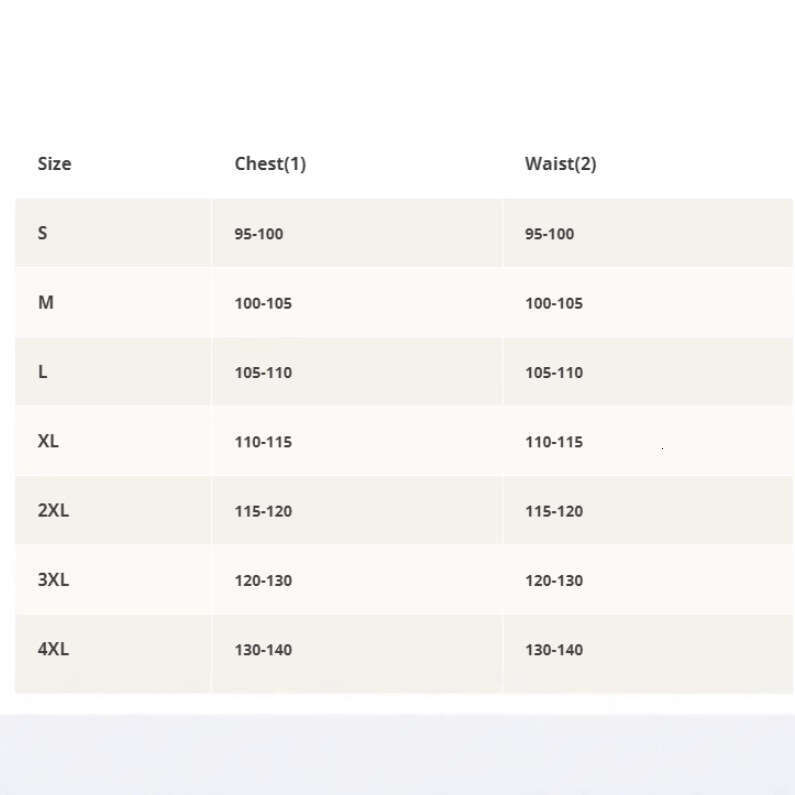Click chest value 130-140 for size 4XL
Image resolution: width=795 pixels, height=795 pixels.
pos(263,650)
